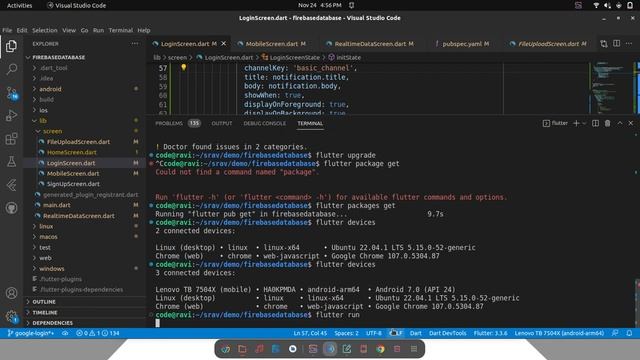Viewport: 640px width, 360px height.
Task: Click Ln 57, Col 45 cursor position
Action: coord(310,333)
